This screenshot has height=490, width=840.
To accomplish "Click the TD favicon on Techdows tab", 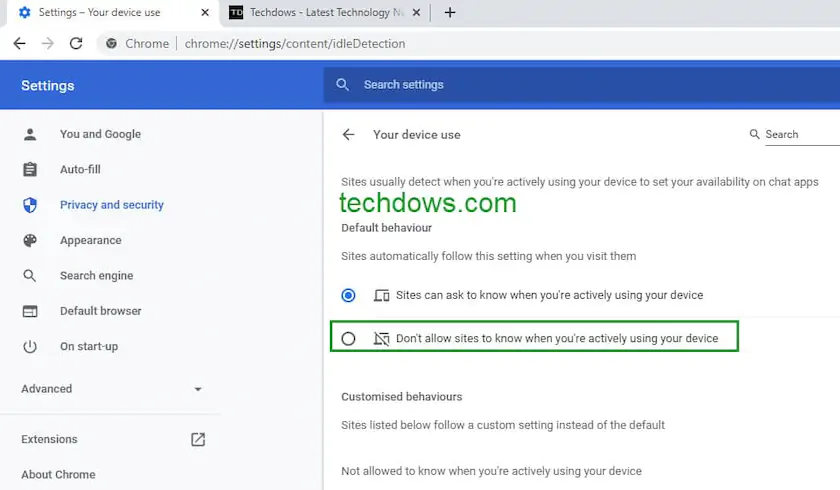I will (236, 12).
